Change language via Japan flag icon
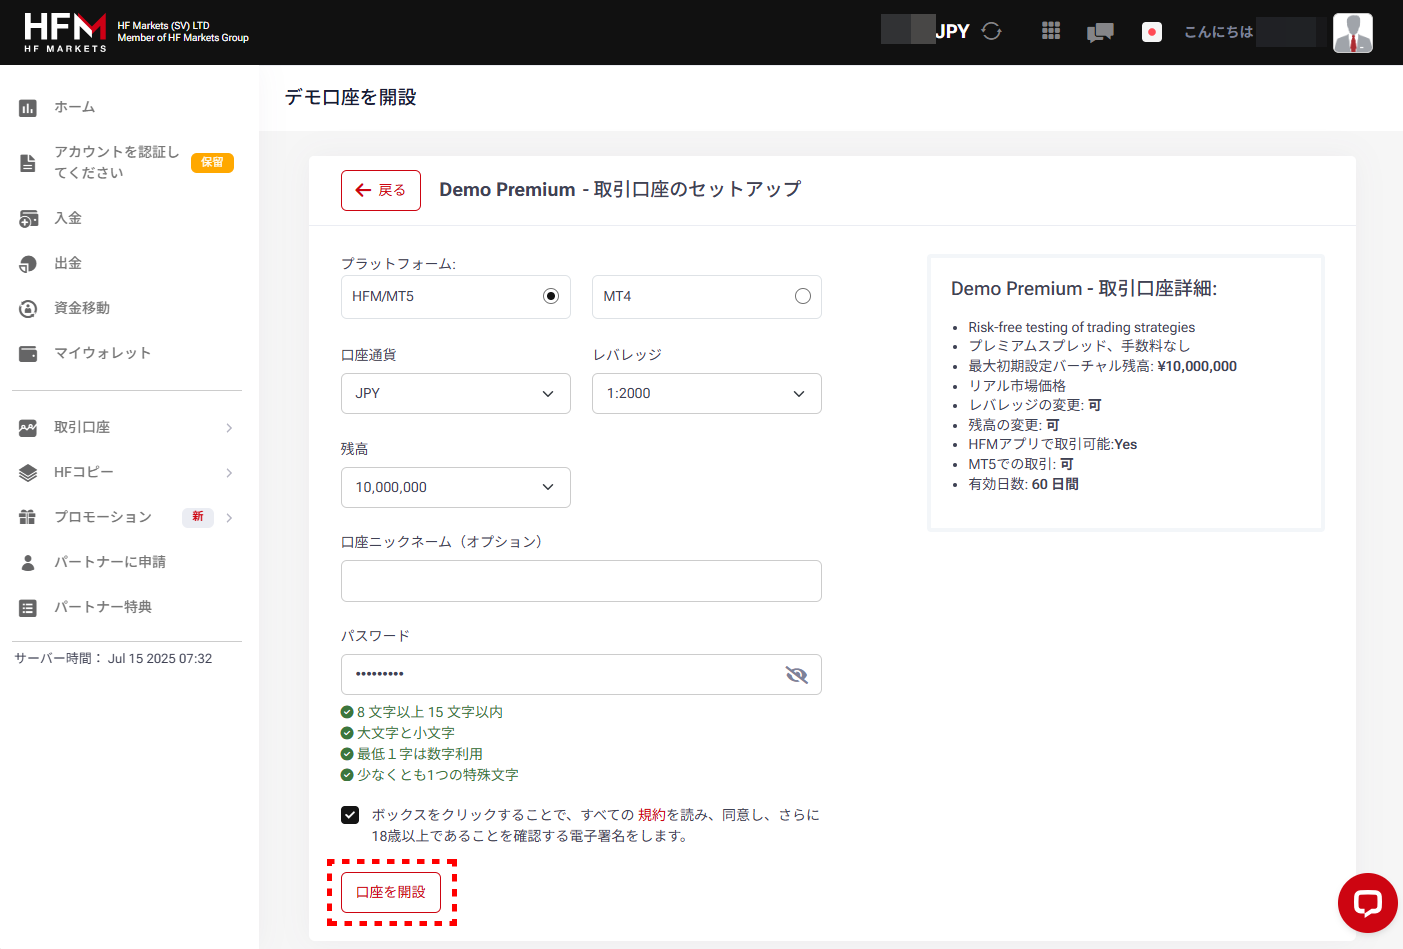Image resolution: width=1403 pixels, height=949 pixels. [1152, 32]
